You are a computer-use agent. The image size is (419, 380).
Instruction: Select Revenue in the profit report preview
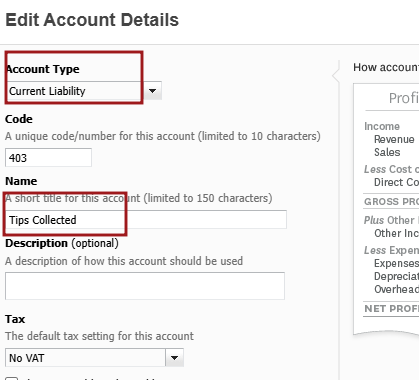[394, 139]
